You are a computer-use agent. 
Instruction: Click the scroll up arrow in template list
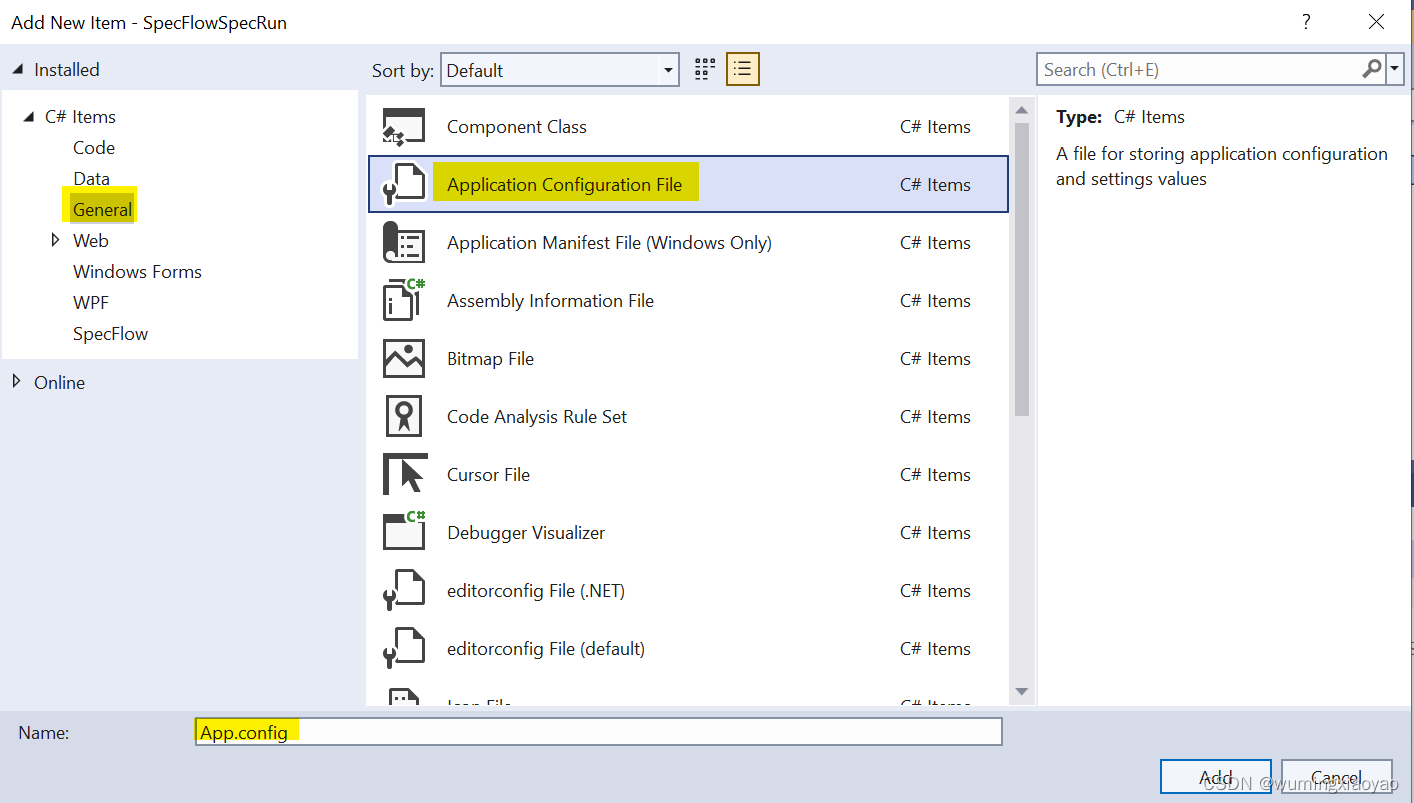pyautogui.click(x=1021, y=110)
